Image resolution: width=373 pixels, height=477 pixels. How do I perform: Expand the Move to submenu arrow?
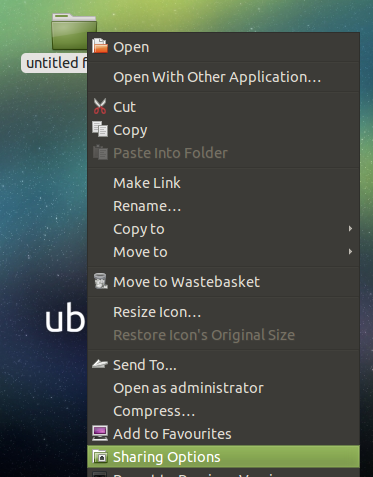350,252
